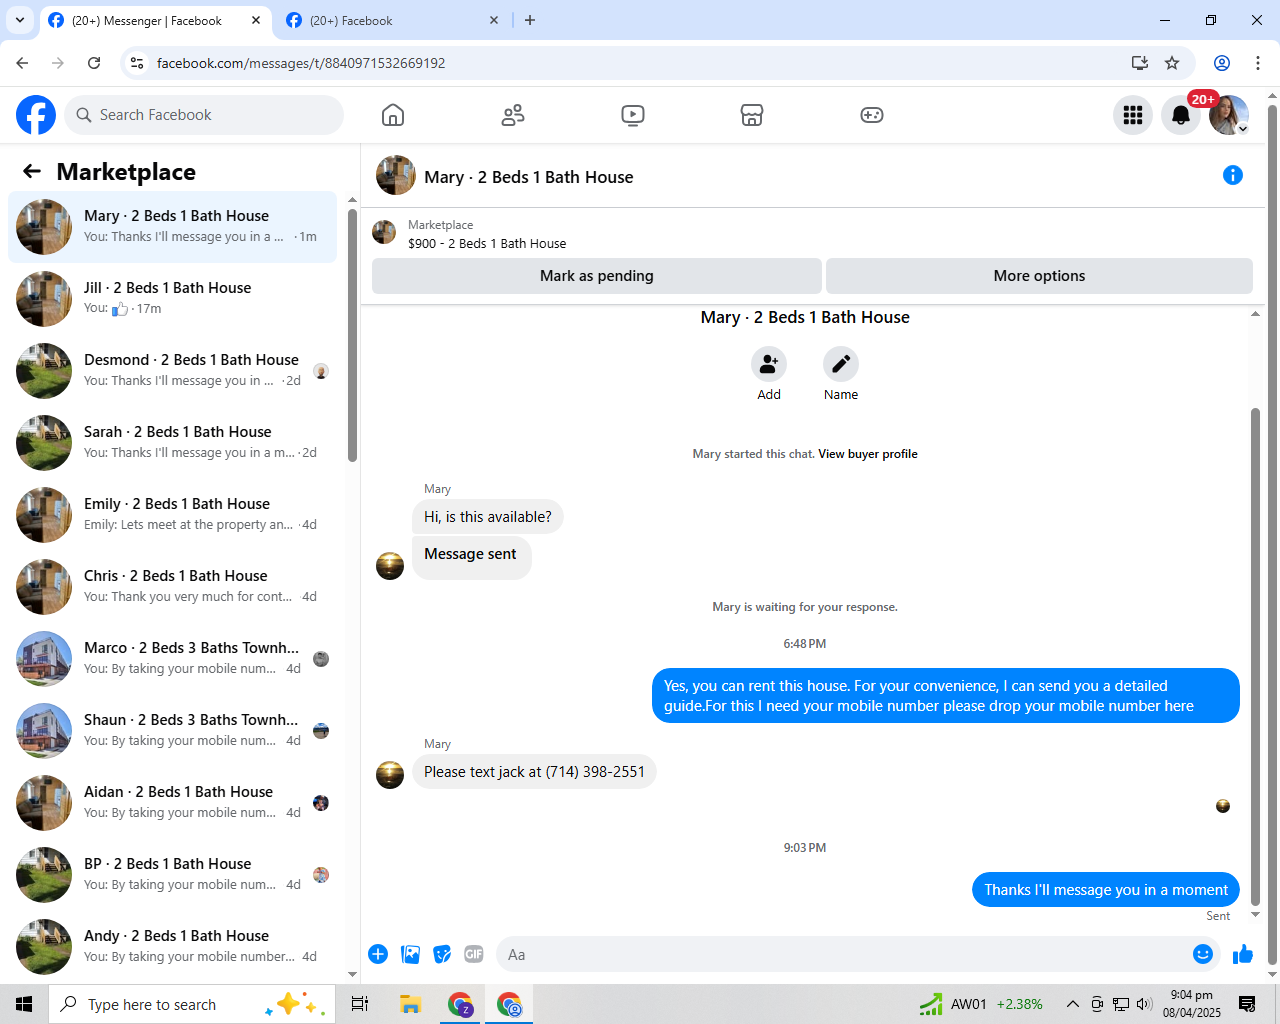Click the back arrow beside Marketplace
The height and width of the screenshot is (1024, 1280).
tap(32, 171)
